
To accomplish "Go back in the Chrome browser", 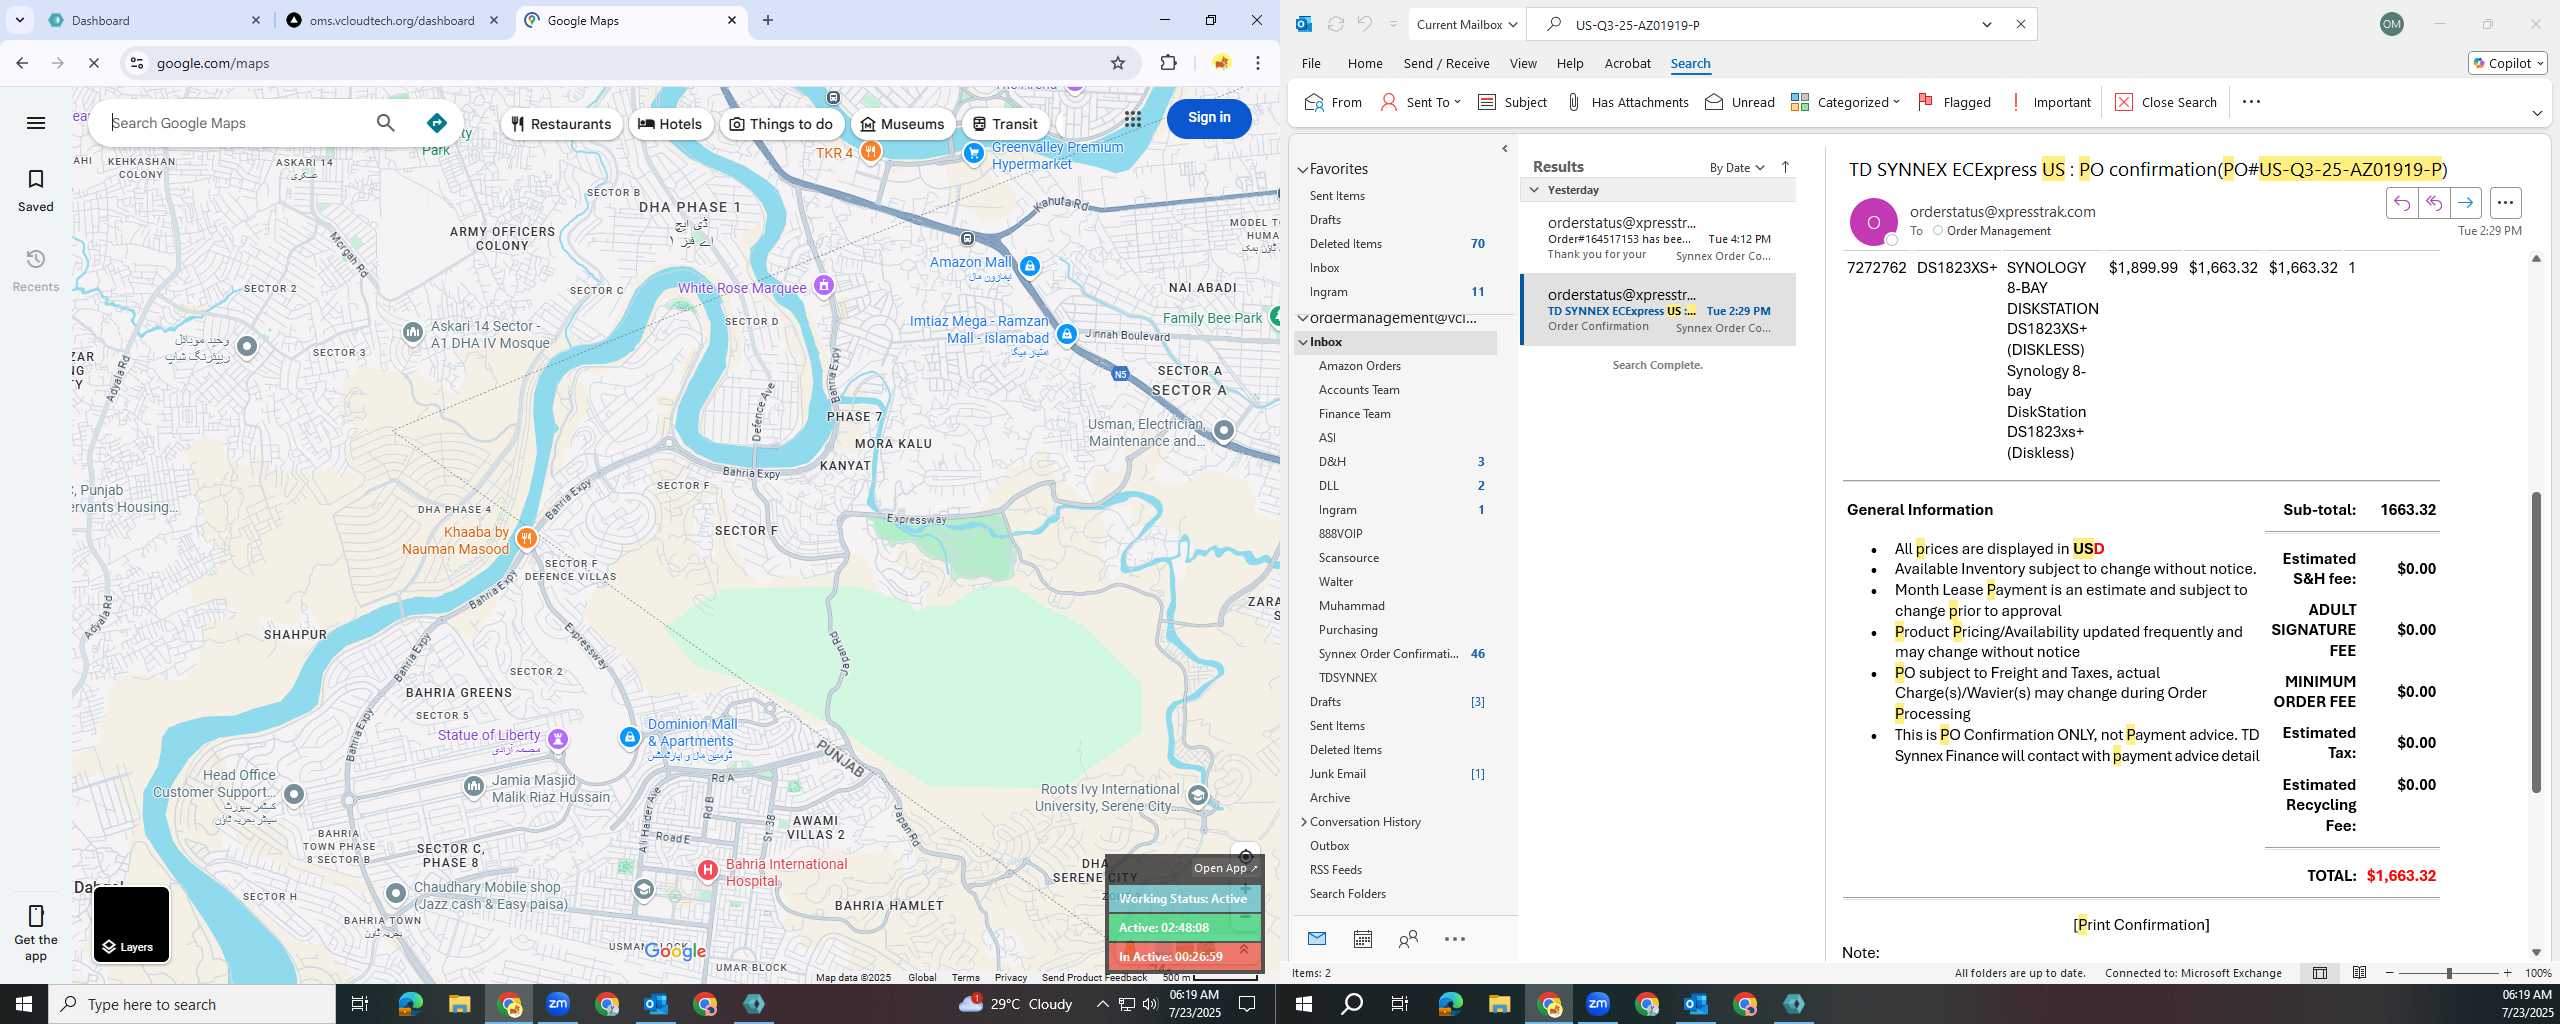I will pyautogui.click(x=22, y=63).
